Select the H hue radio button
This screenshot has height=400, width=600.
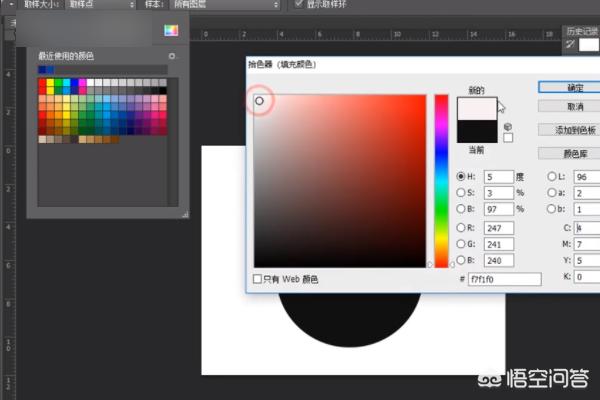461,176
